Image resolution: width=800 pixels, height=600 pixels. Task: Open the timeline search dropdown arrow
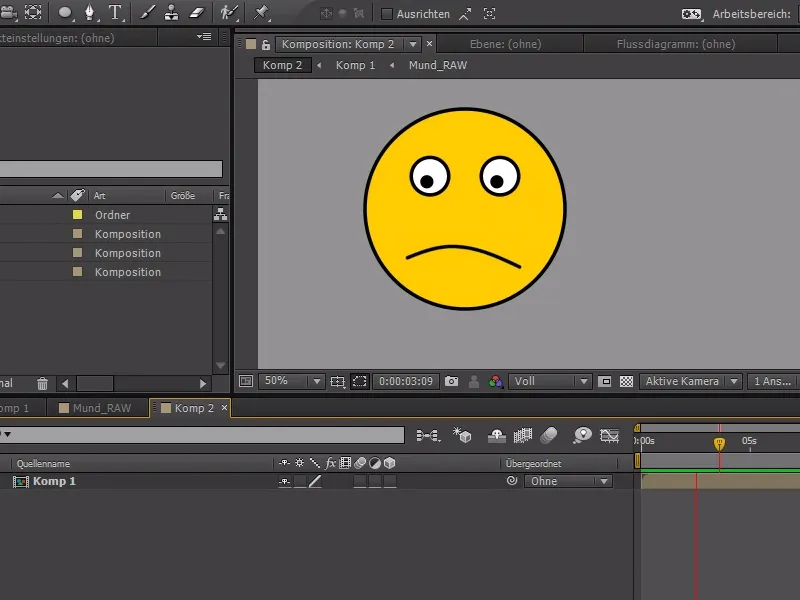pos(7,434)
